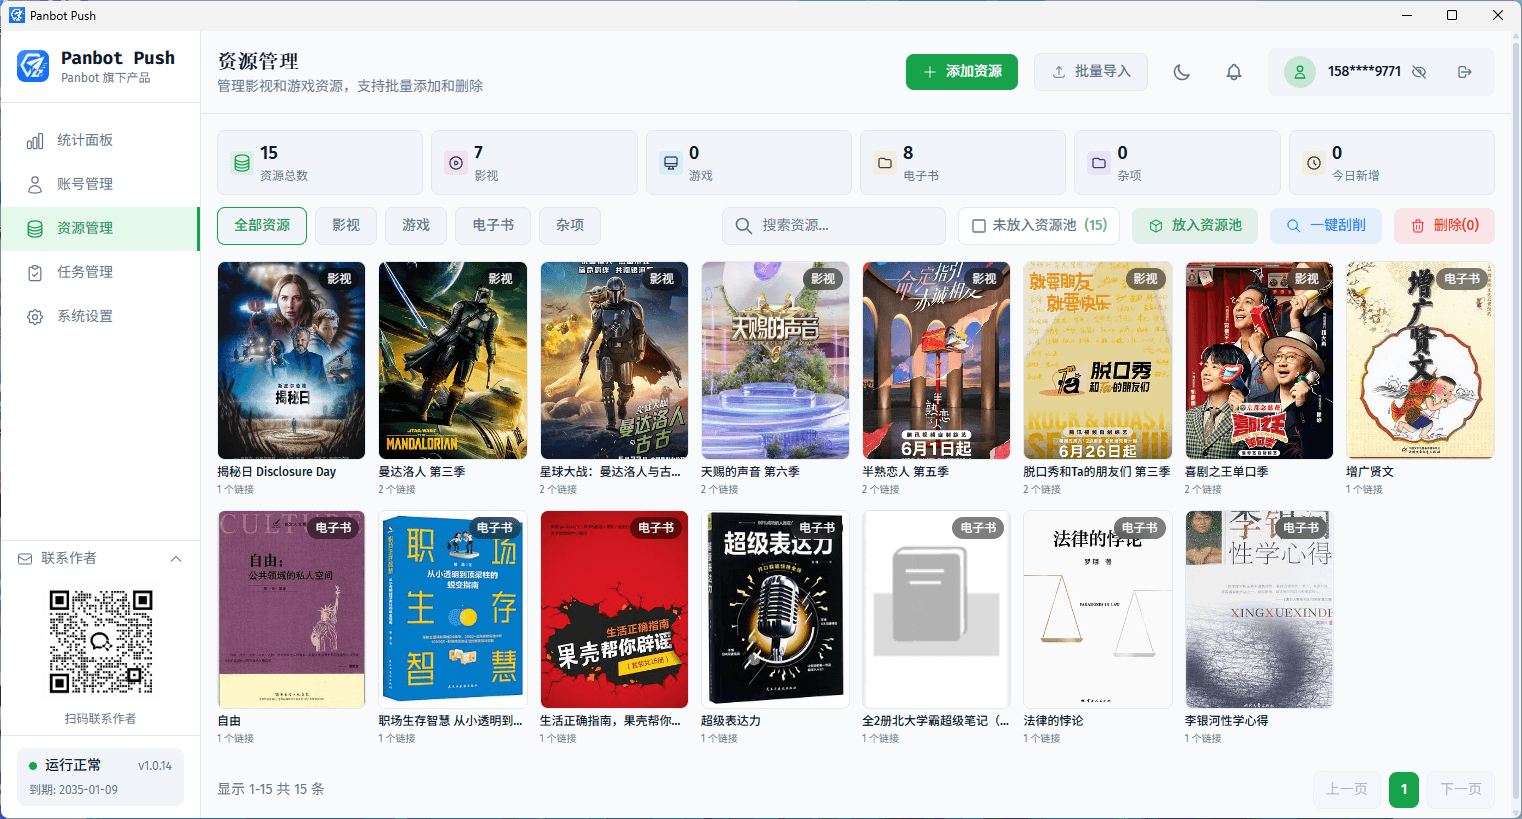Image resolution: width=1522 pixels, height=819 pixels.
Task: Open the 超级表达力 book cover
Action: pyautogui.click(x=775, y=609)
